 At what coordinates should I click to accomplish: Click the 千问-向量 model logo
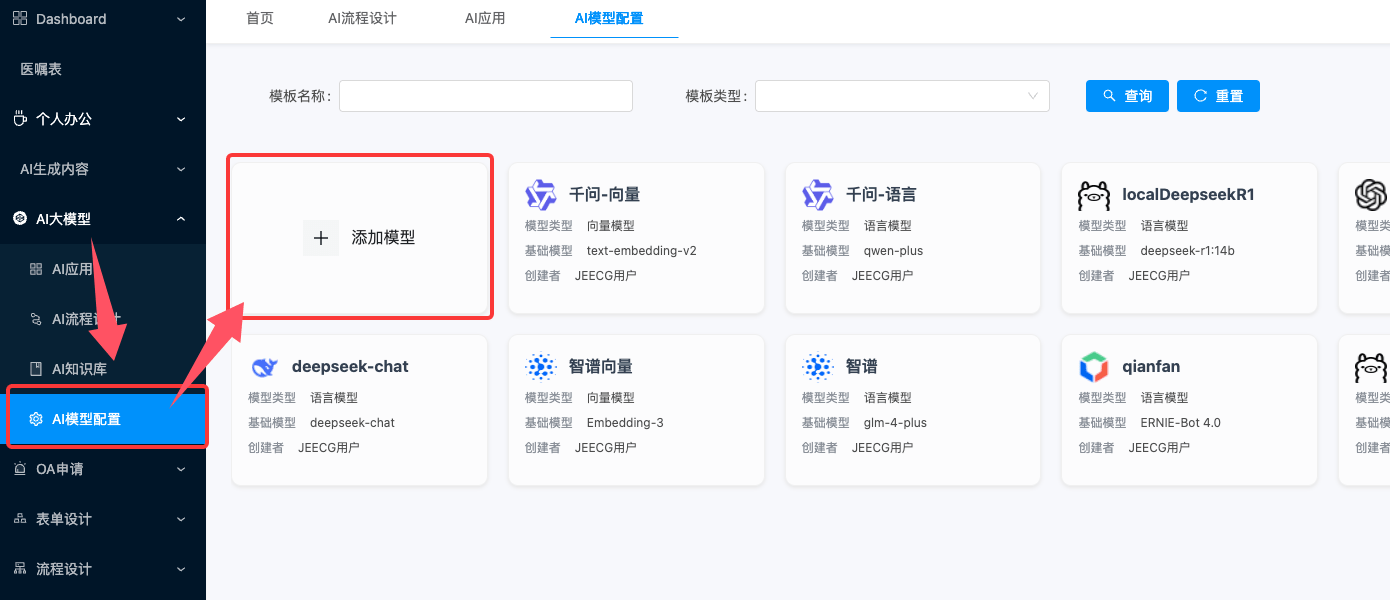[541, 194]
